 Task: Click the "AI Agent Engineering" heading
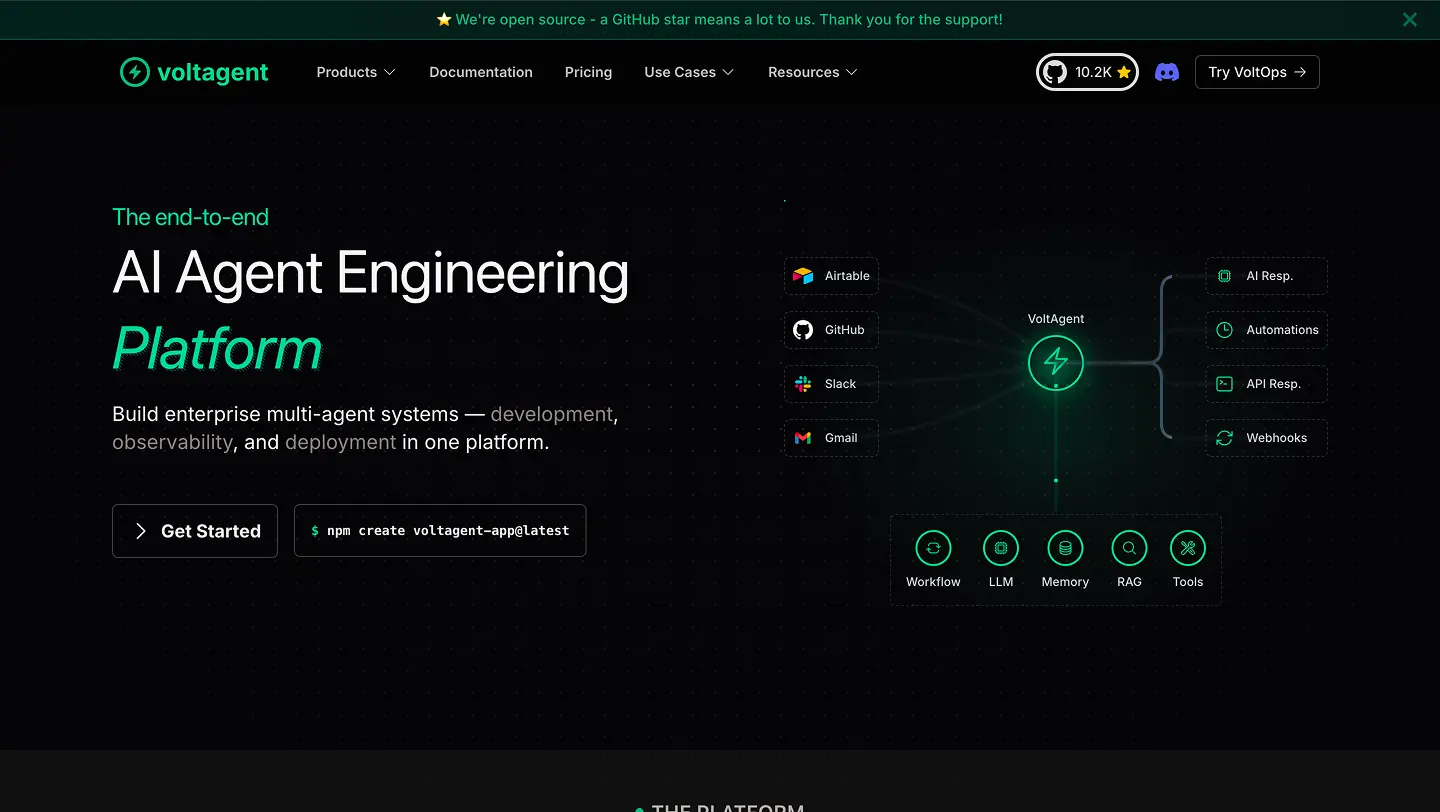pyautogui.click(x=371, y=274)
